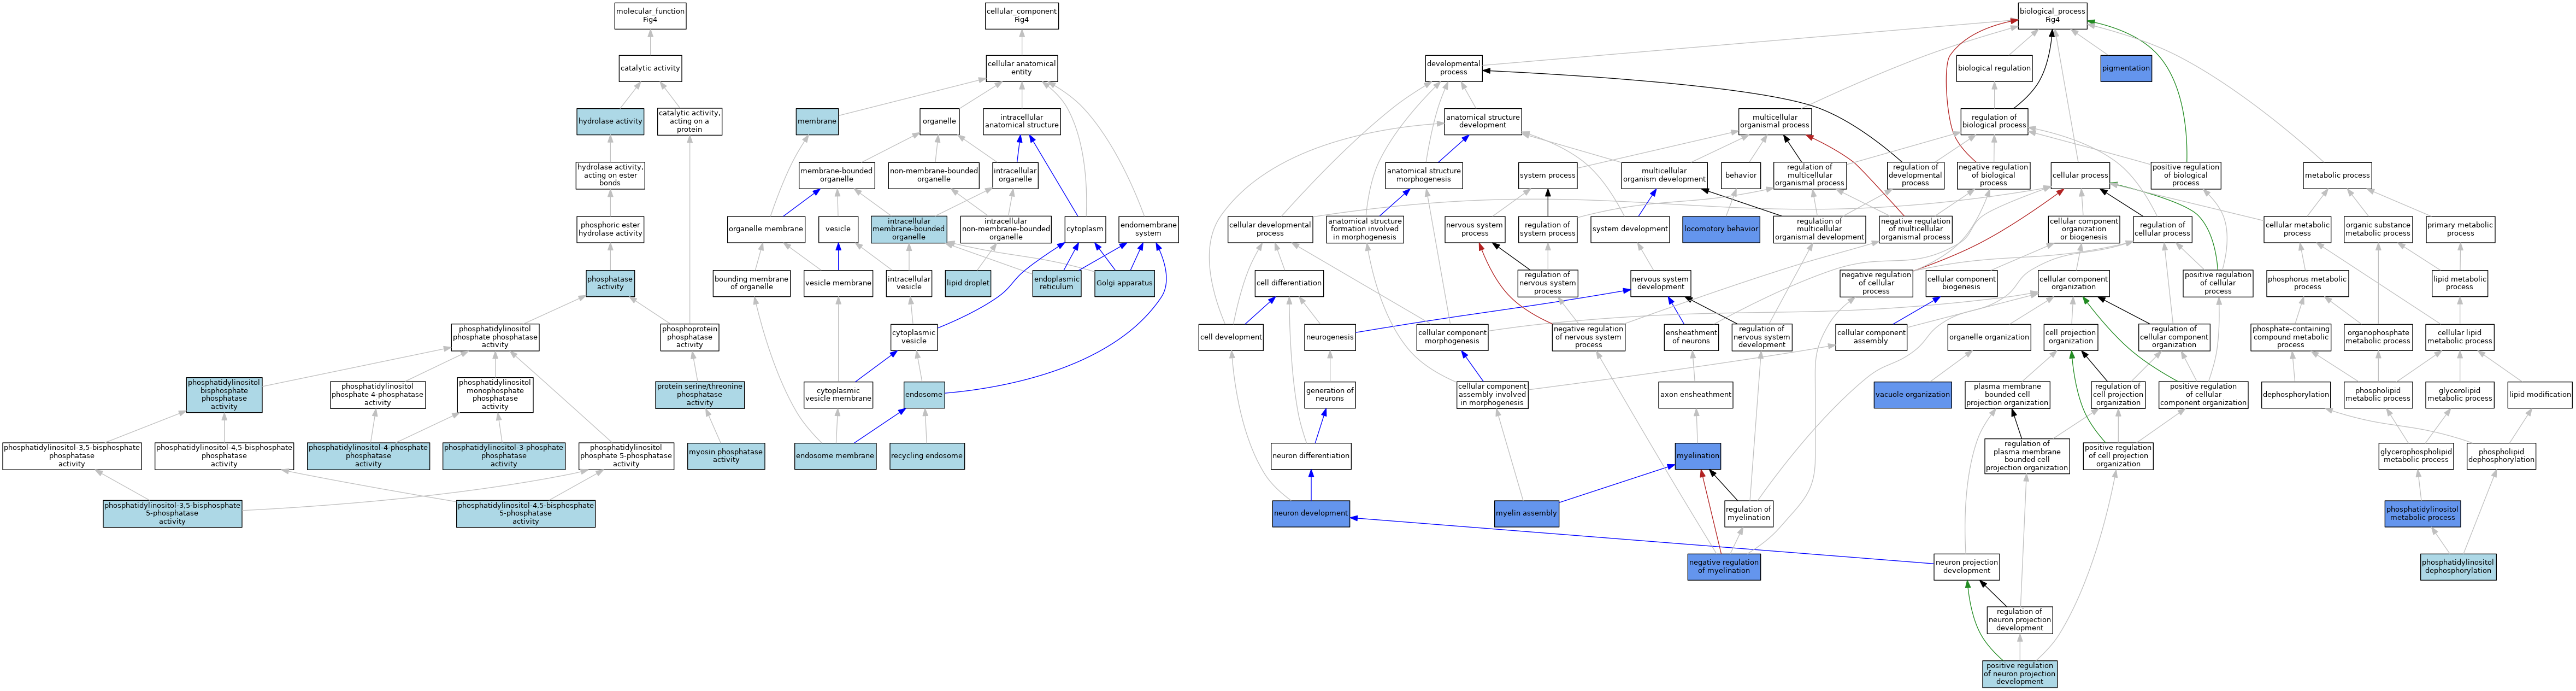Click protein serine/threonine phosphatase activity node
The width and height of the screenshot is (2576, 691).
pos(700,395)
